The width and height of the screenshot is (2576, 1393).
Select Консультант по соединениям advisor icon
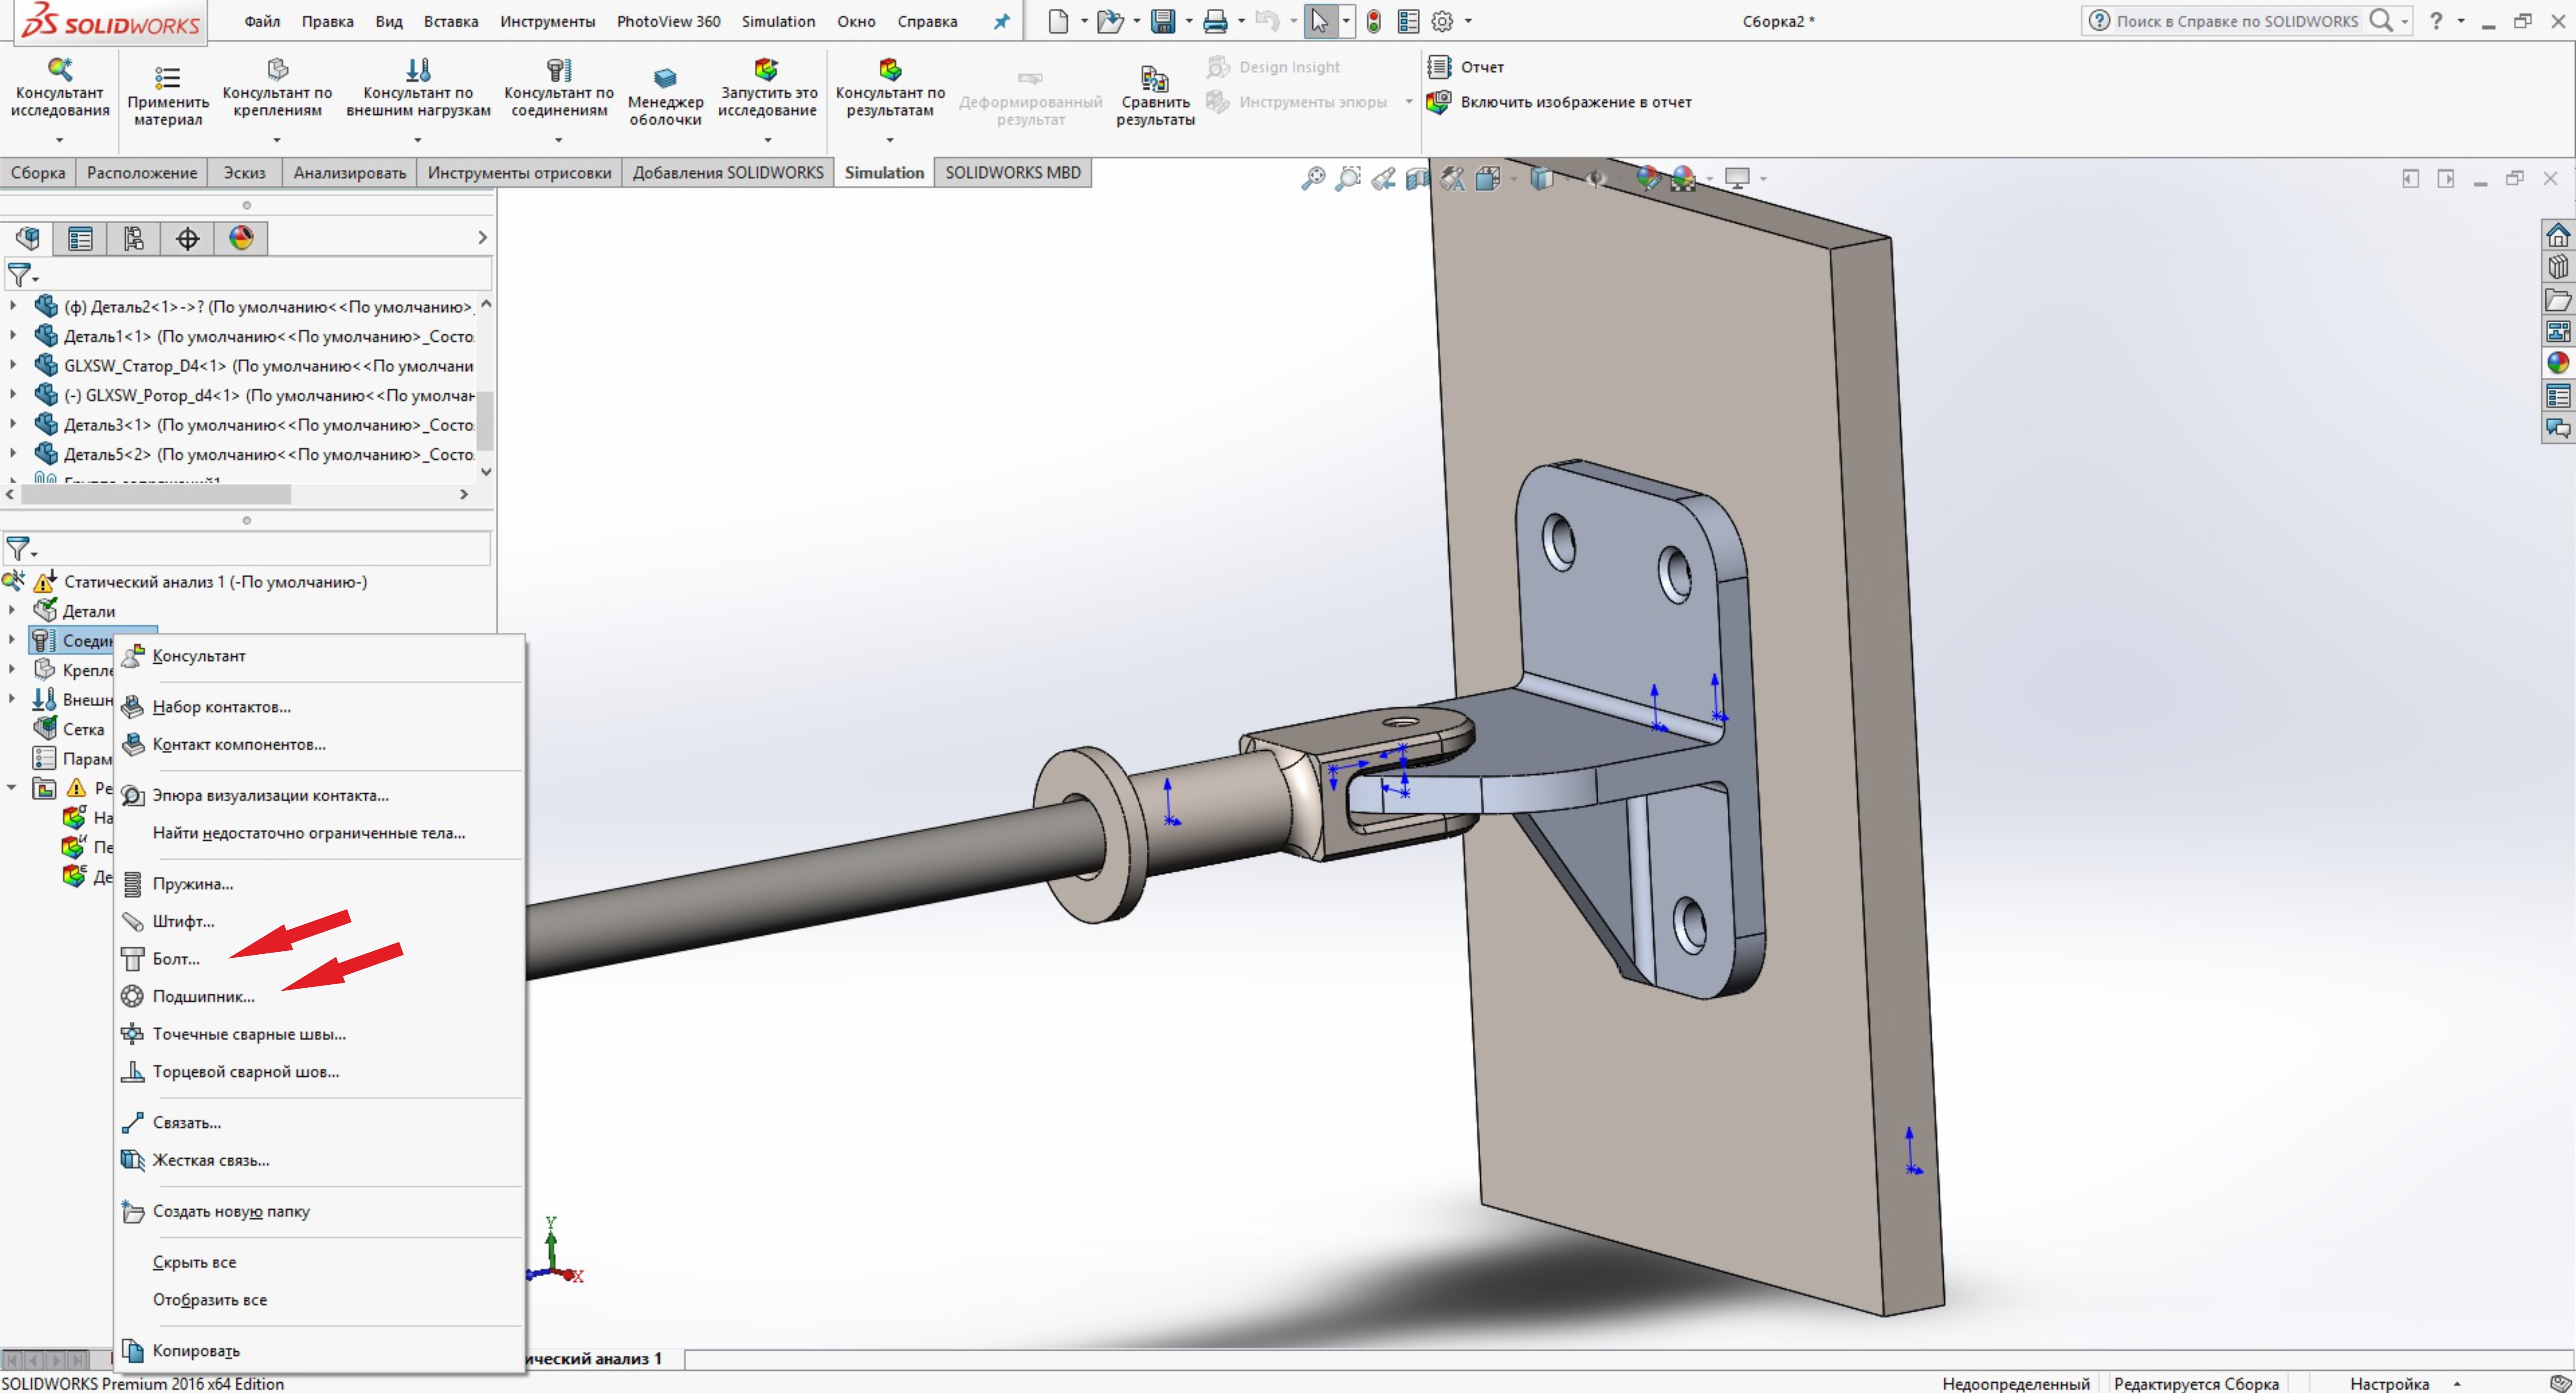(x=557, y=69)
